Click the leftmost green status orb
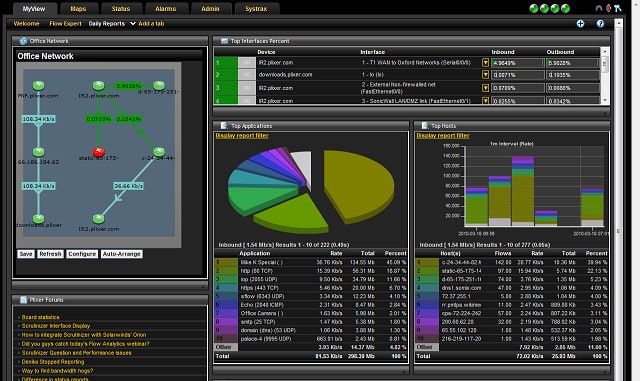The height and width of the screenshot is (381, 640). [533, 9]
